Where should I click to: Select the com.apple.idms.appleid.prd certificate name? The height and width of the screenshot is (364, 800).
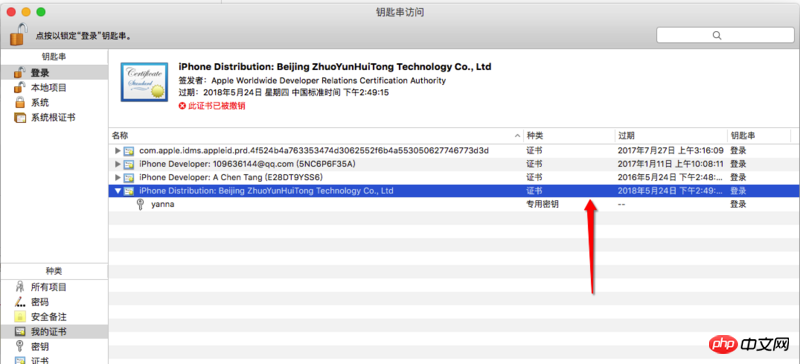point(314,151)
